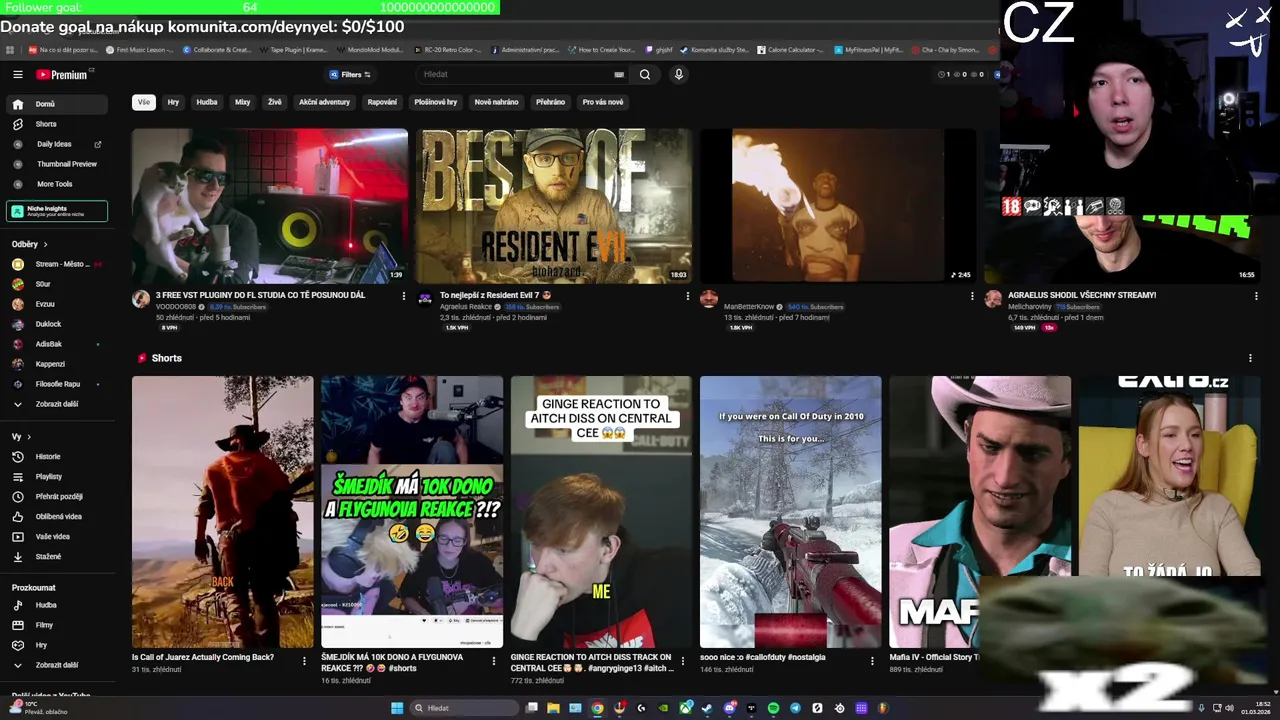Play 3 FREE VST PLUGINY video thumbnail
The width and height of the screenshot is (1280, 720).
[270, 206]
